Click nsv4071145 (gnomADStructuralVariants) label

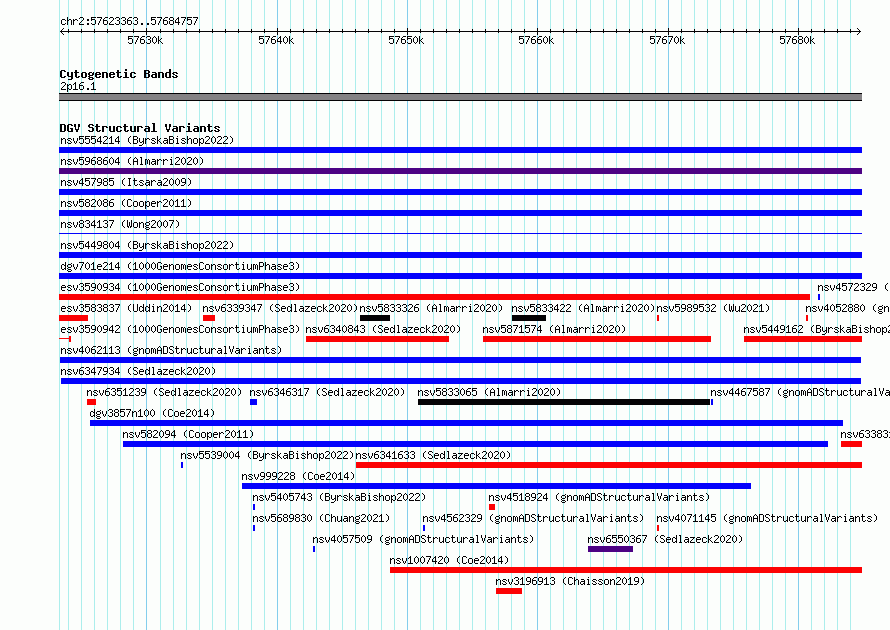point(767,518)
